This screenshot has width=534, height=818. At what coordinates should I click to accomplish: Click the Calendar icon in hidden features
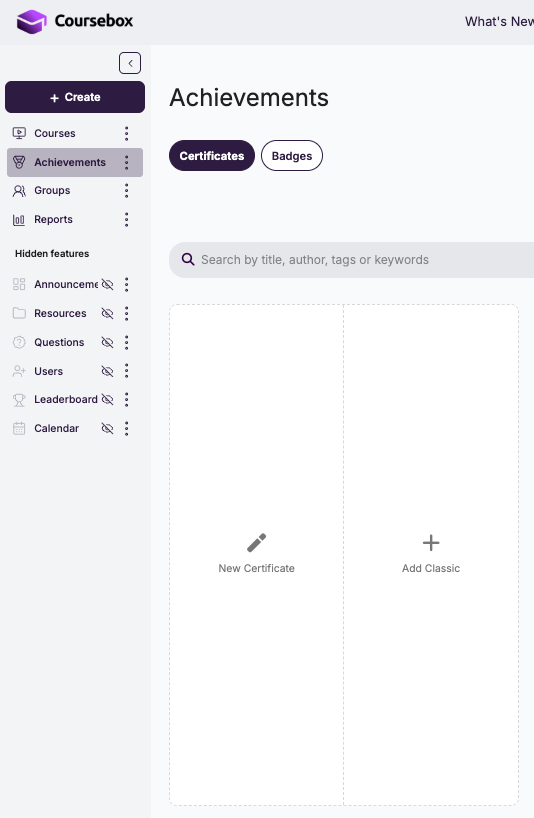(19, 428)
